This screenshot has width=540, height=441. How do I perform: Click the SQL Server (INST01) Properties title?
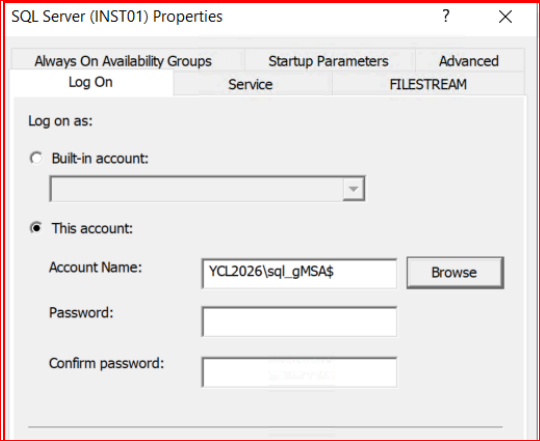click(117, 17)
